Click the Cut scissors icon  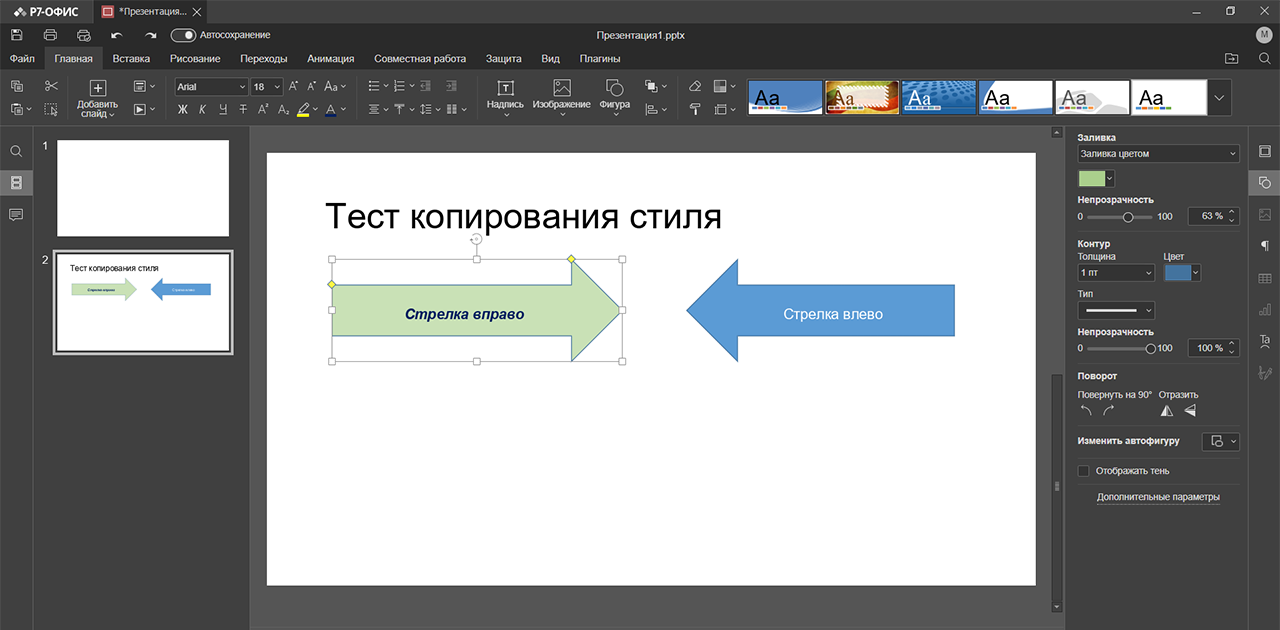pyautogui.click(x=52, y=87)
